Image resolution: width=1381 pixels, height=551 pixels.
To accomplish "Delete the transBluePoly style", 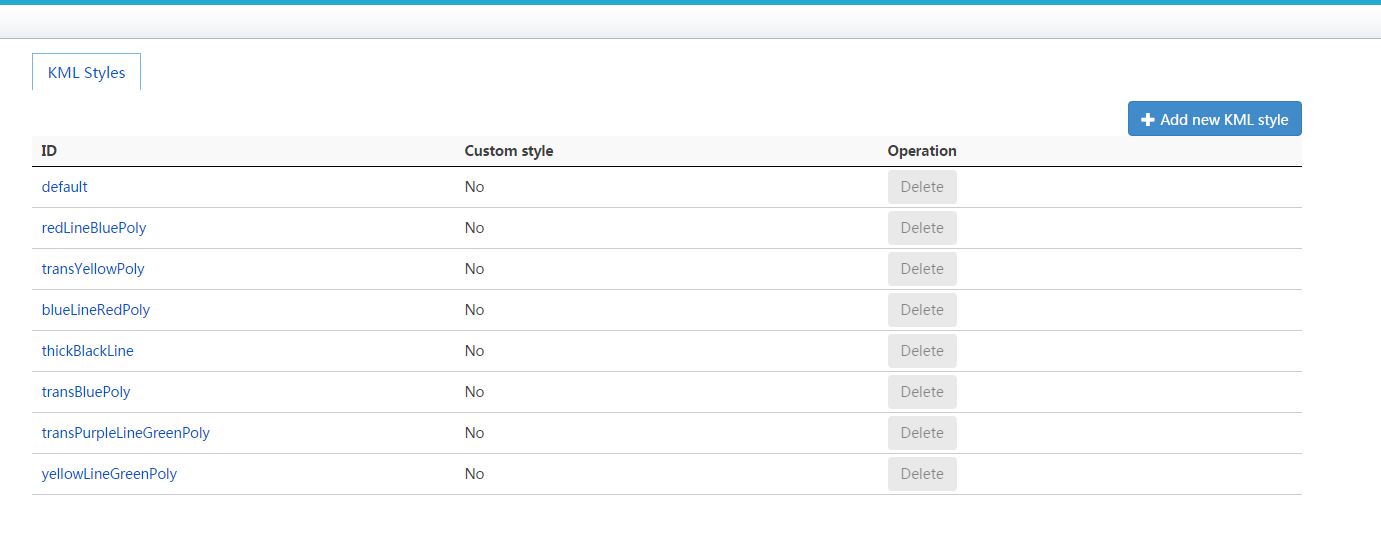I will click(922, 392).
